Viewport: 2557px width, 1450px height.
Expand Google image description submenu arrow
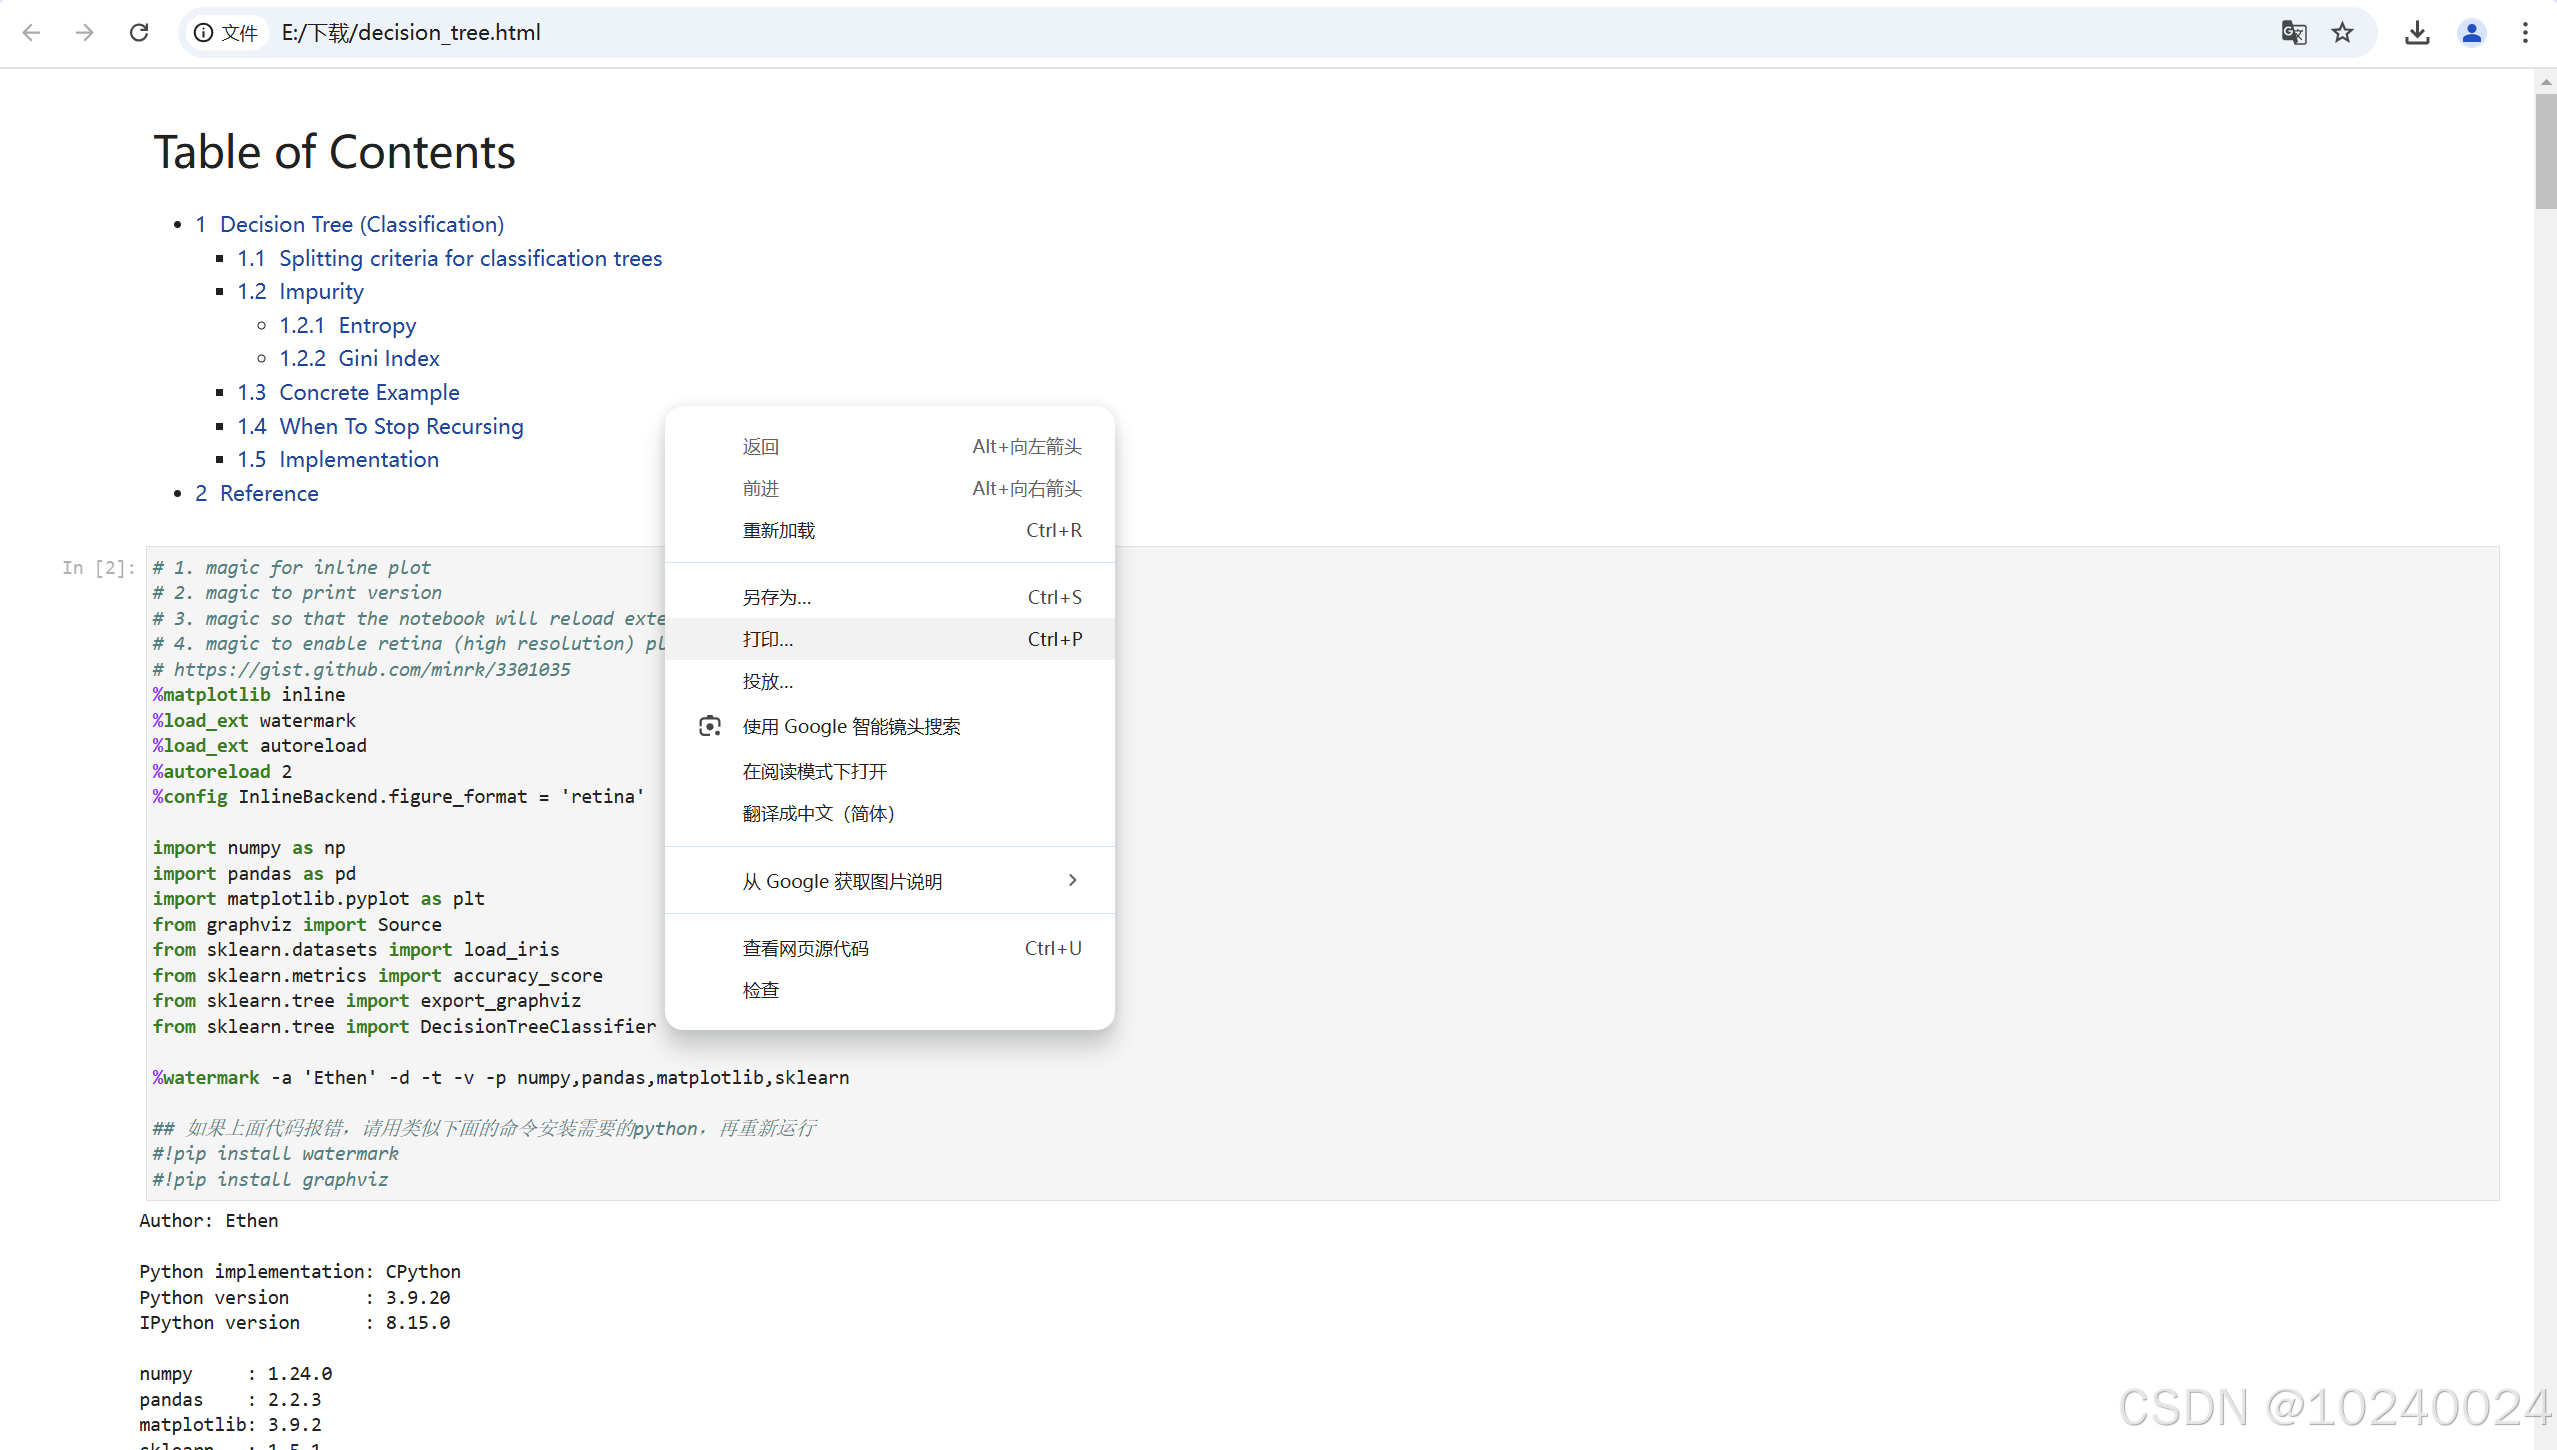click(x=1072, y=880)
